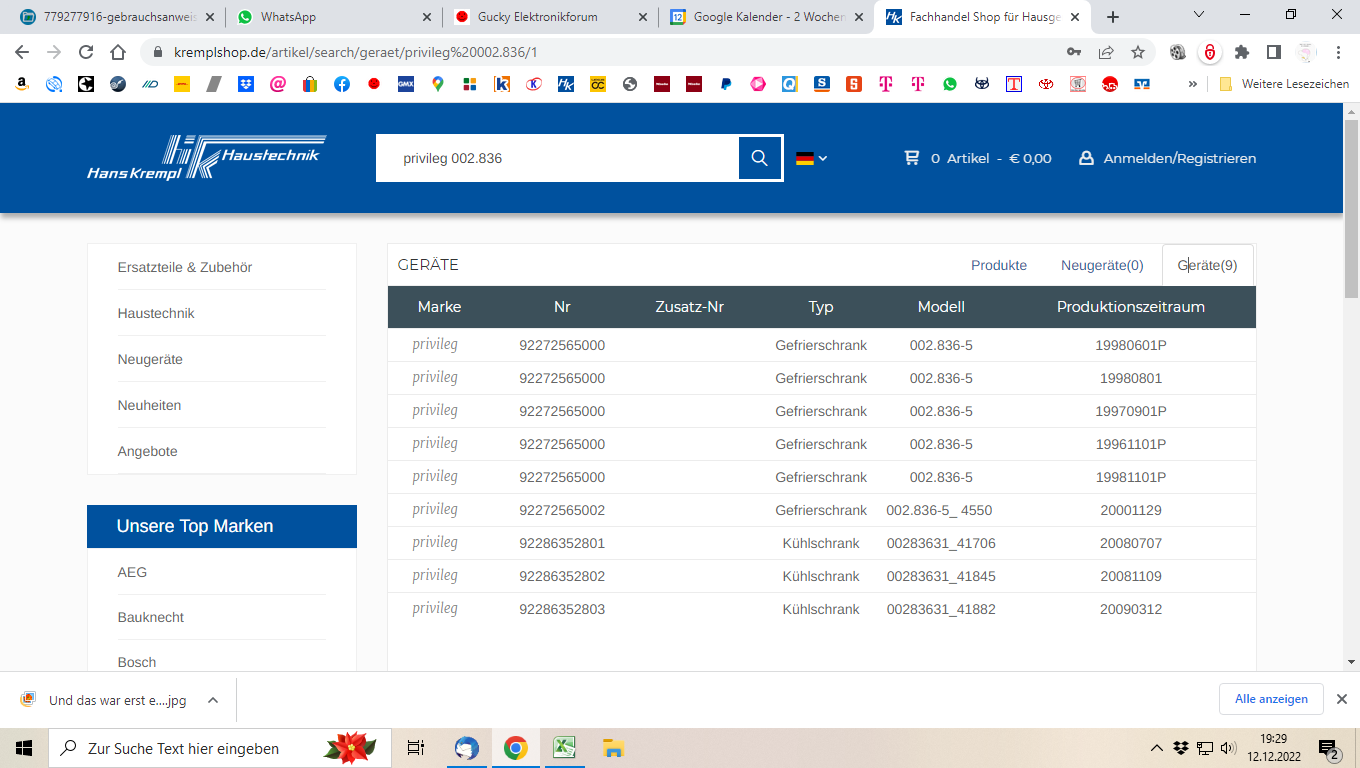Toggle the Chrome side panel
The height and width of the screenshot is (768, 1360).
click(x=1274, y=52)
